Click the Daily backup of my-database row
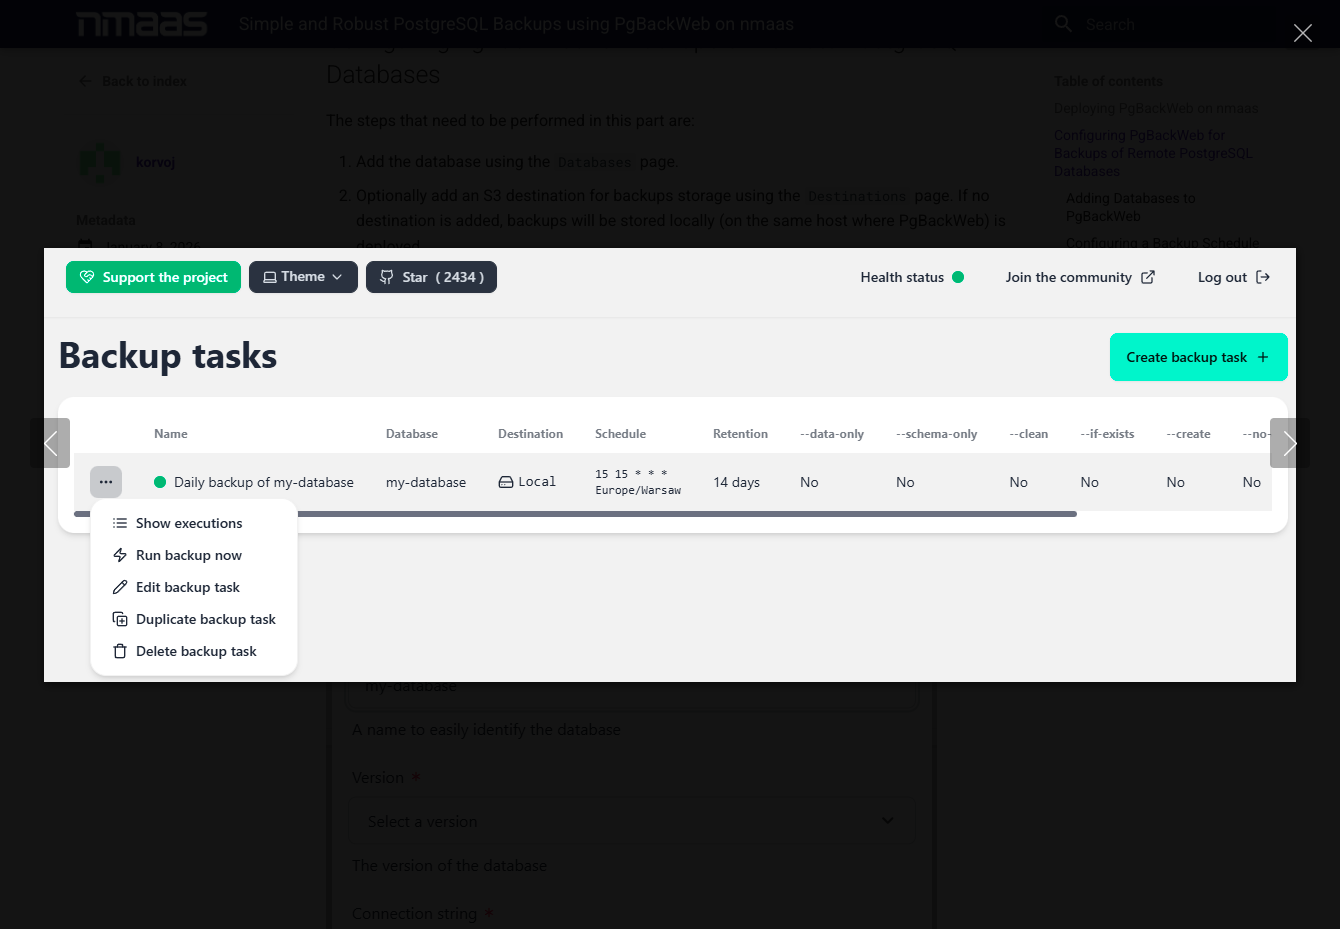The image size is (1340, 929). pos(672,482)
